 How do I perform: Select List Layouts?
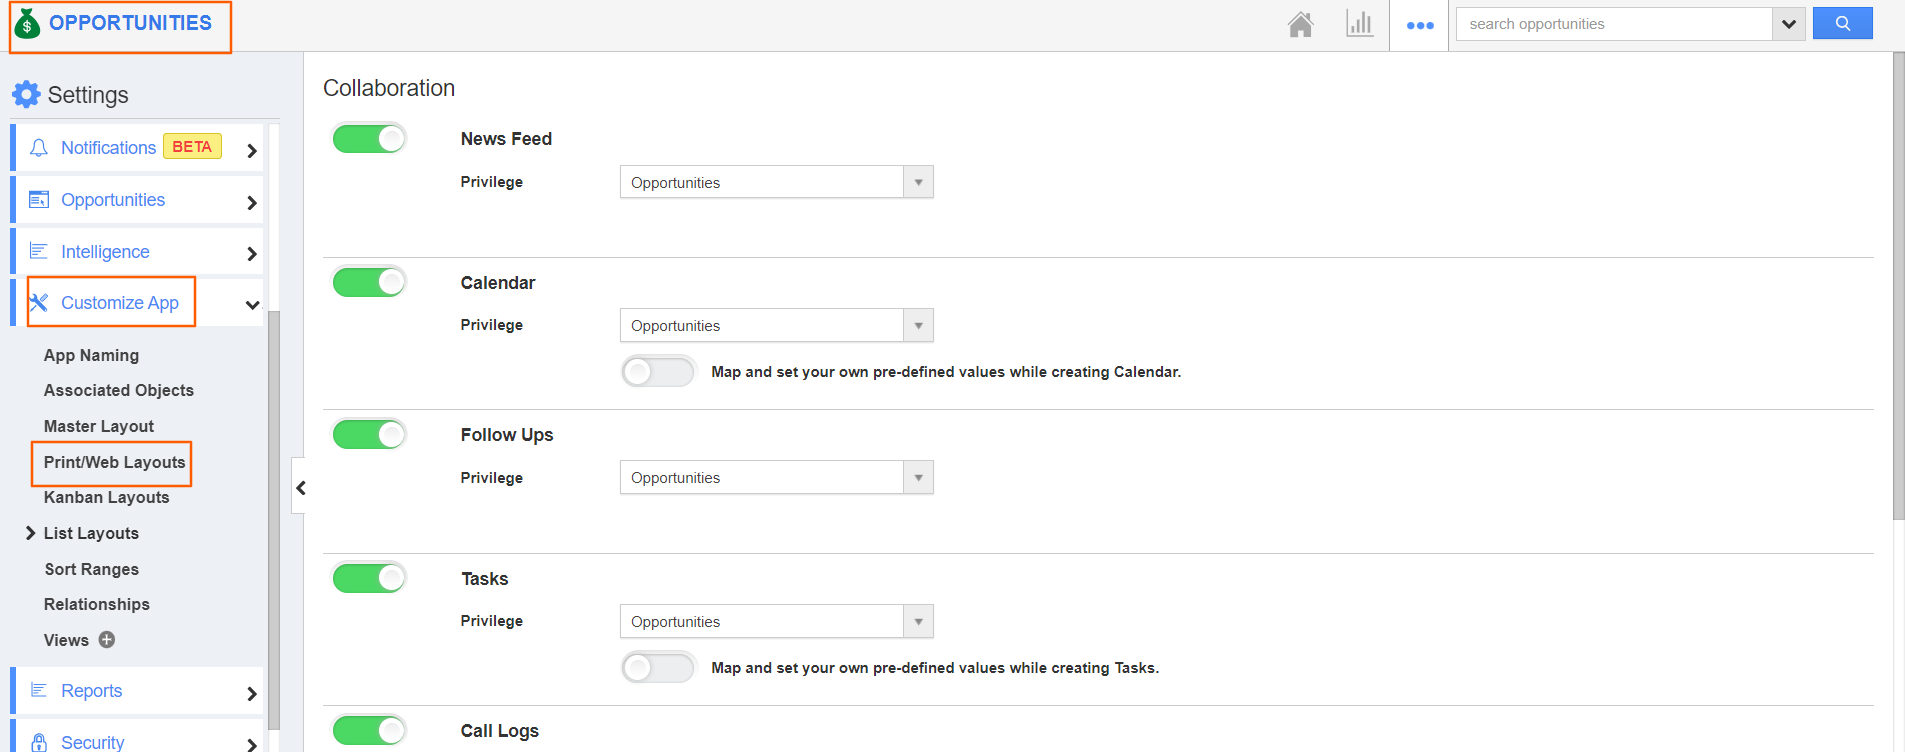tap(91, 533)
